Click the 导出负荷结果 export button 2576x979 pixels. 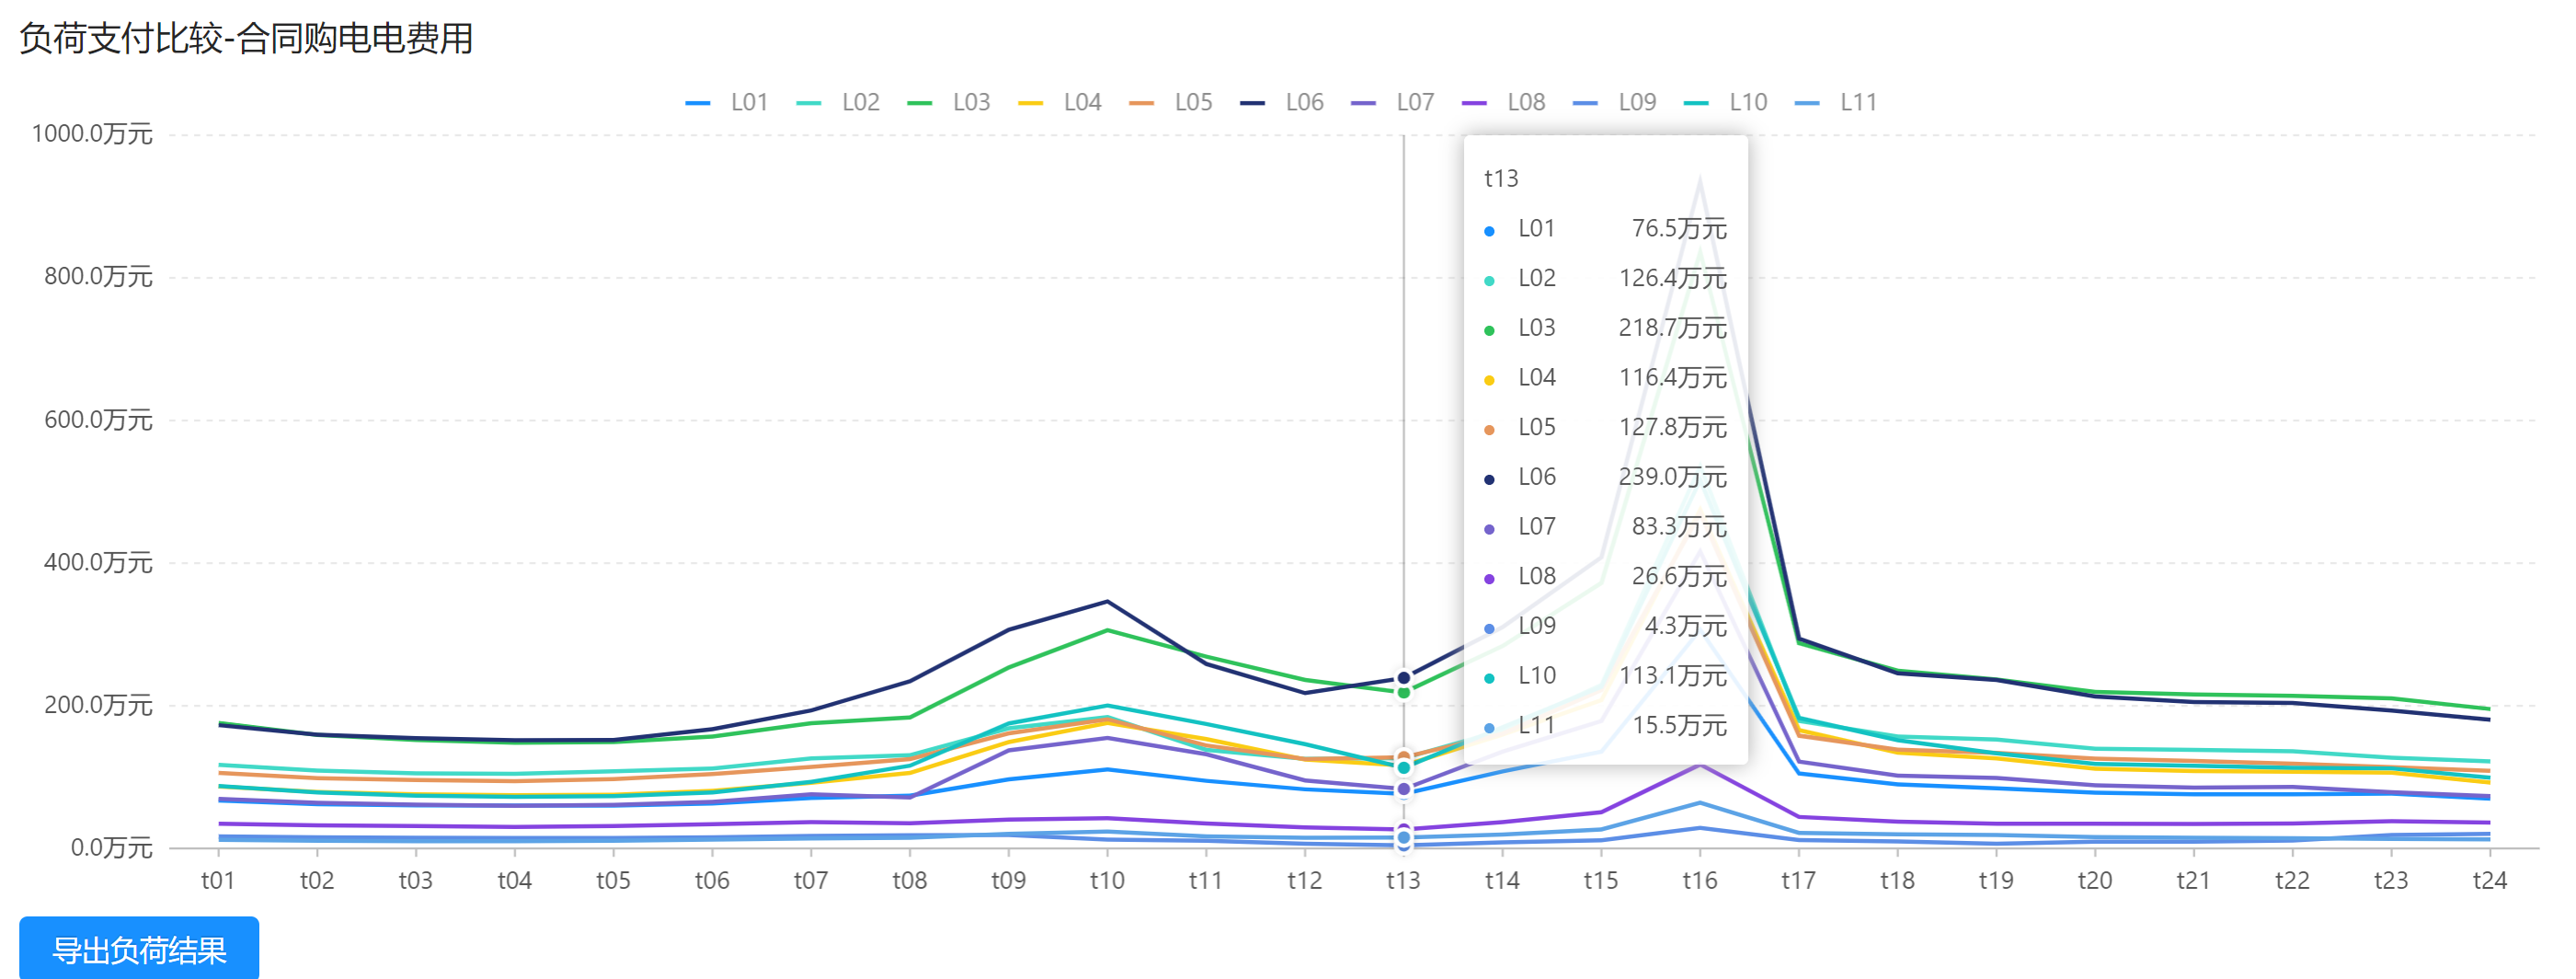(139, 948)
